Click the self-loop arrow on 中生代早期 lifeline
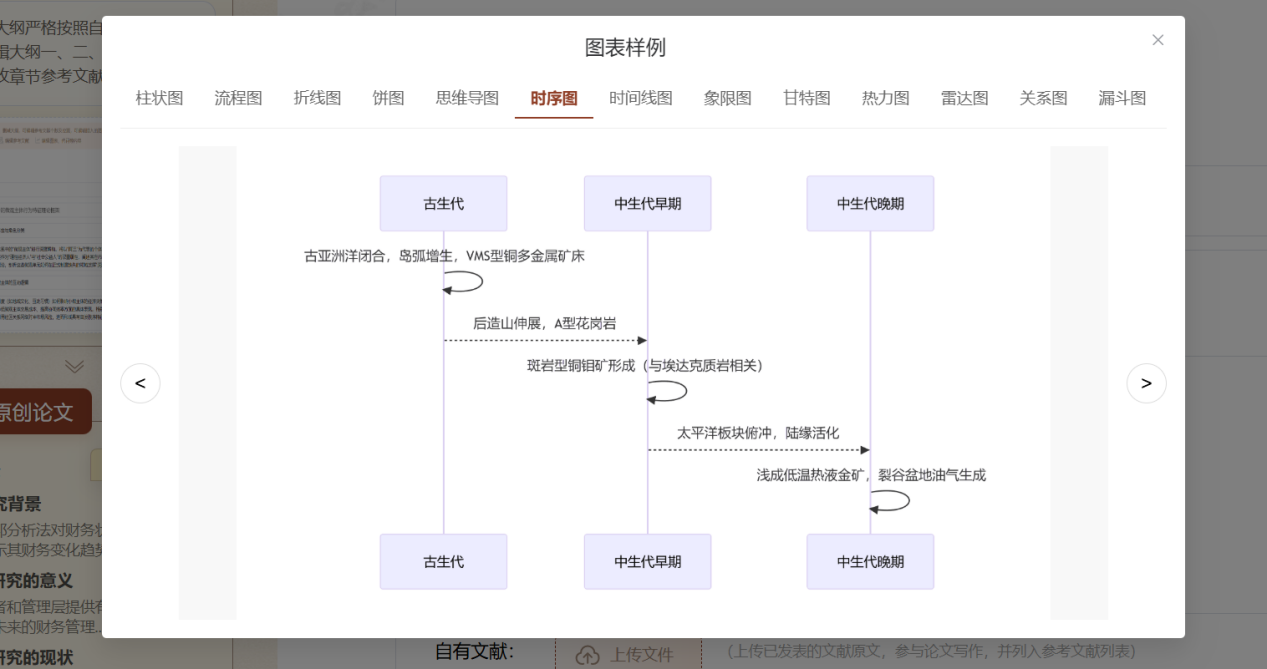The height and width of the screenshot is (669, 1267). click(667, 391)
